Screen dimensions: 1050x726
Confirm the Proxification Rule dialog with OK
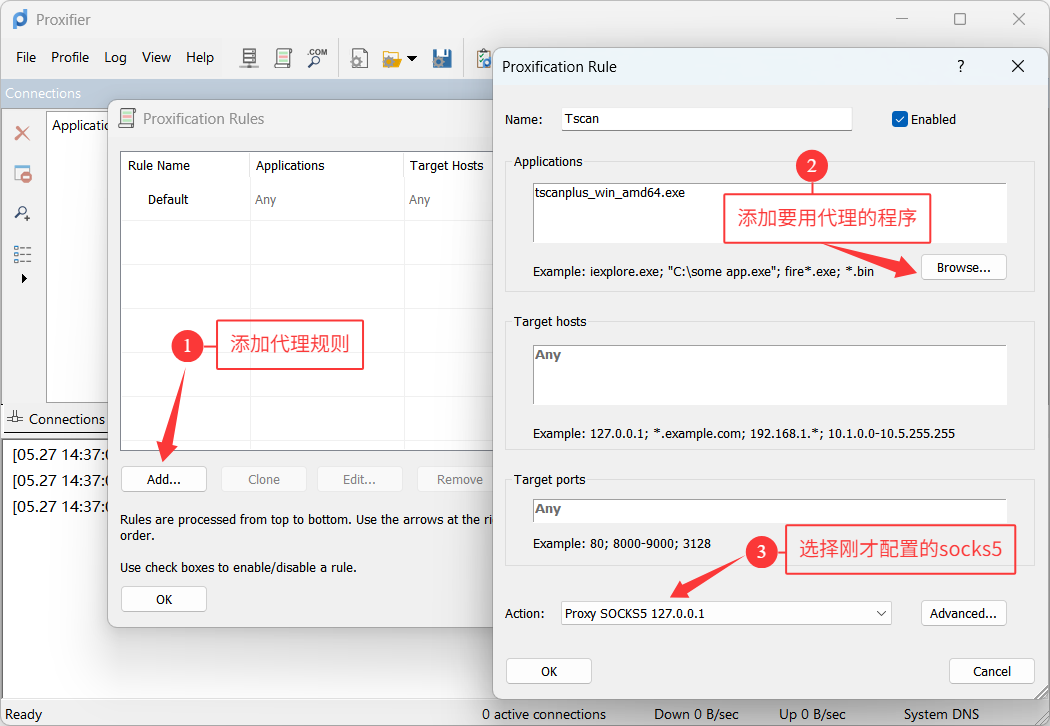tap(548, 671)
